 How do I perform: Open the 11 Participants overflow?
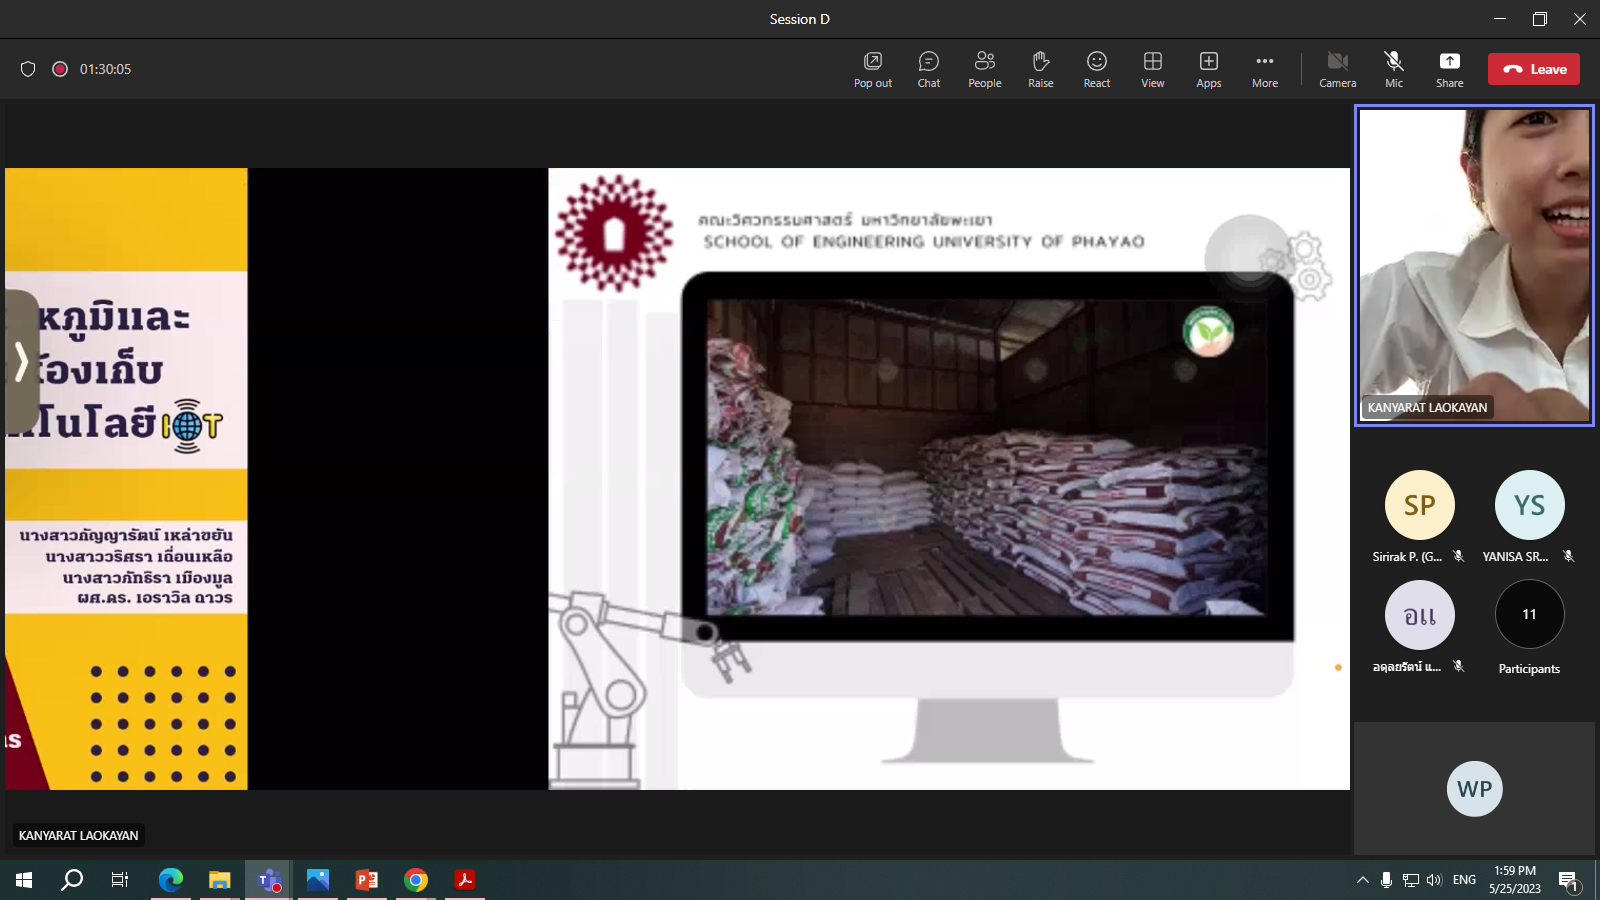tap(1529, 615)
